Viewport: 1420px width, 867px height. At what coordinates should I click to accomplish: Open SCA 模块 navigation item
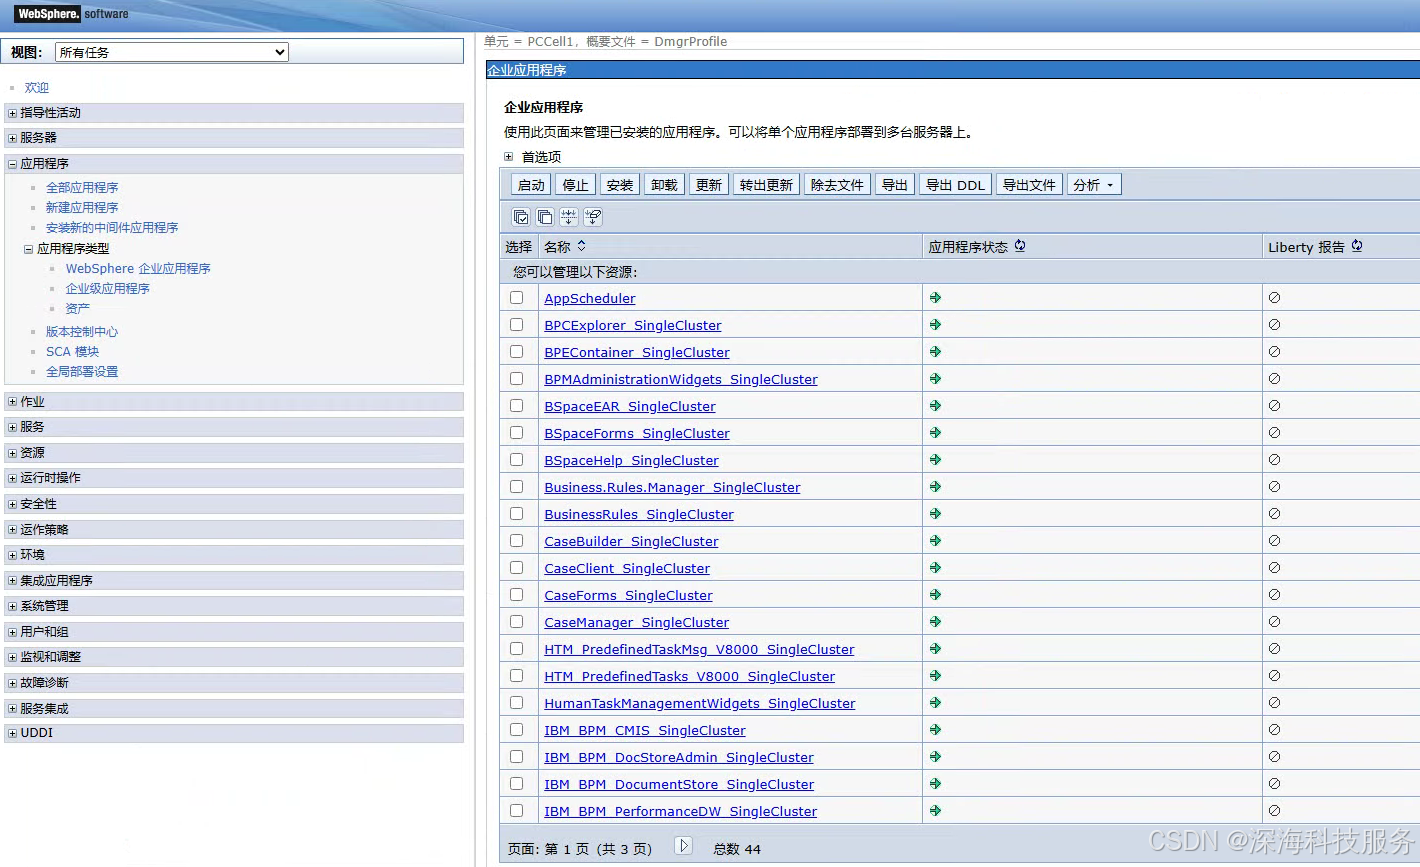72,352
